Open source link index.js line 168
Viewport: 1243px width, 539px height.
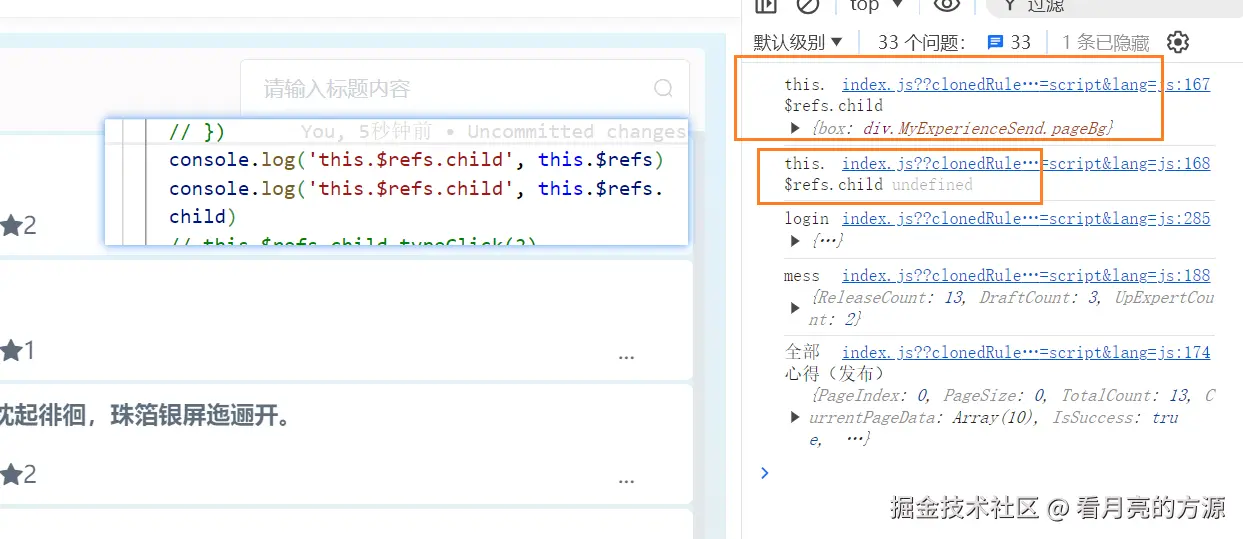click(x=1026, y=163)
